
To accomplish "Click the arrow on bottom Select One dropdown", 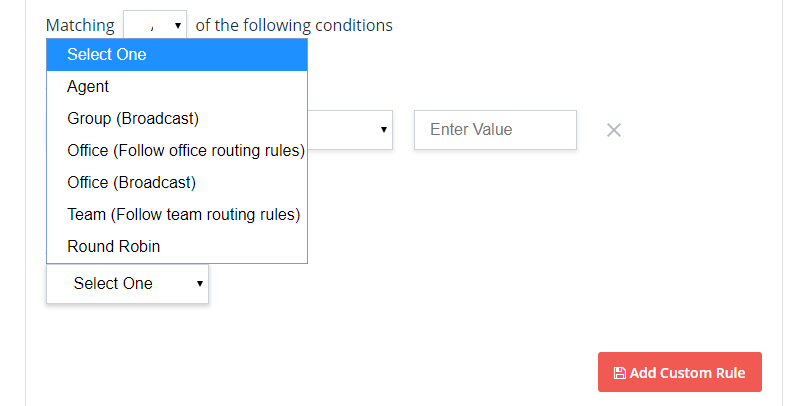I will coord(199,284).
